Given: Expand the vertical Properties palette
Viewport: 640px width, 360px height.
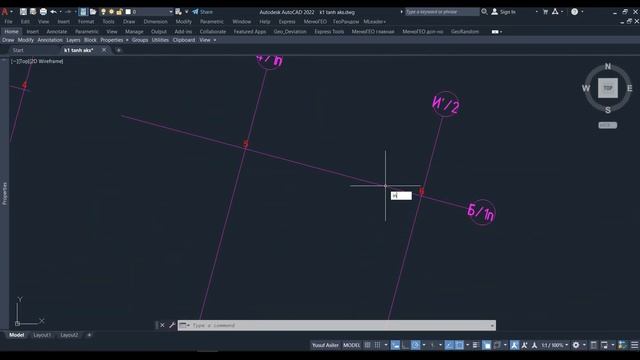Looking at the screenshot, I should 4,193.
